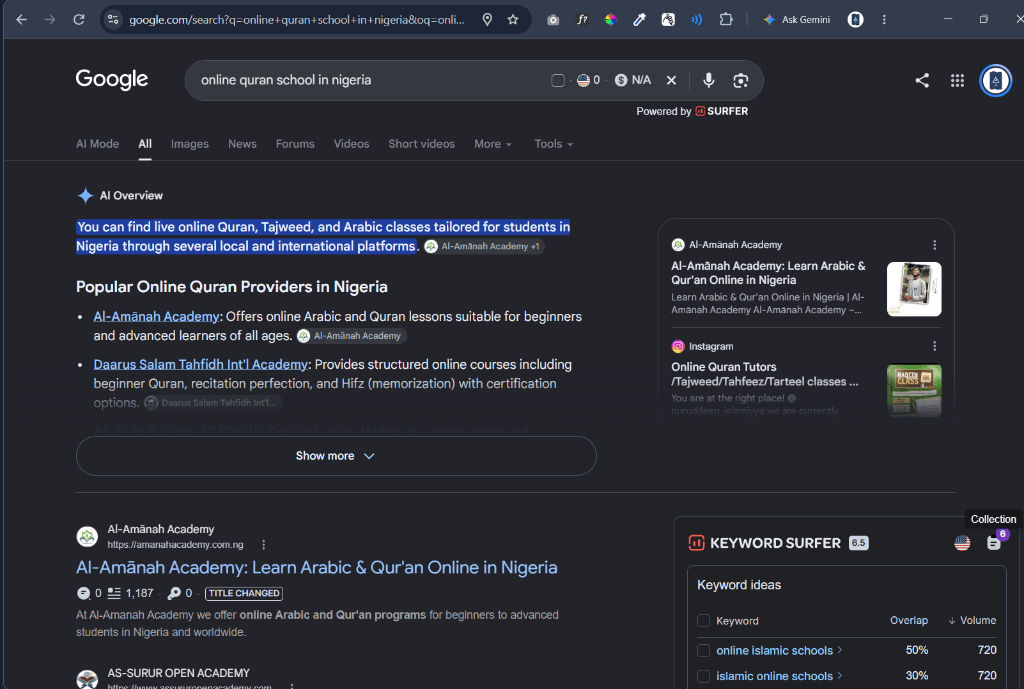Clear the search query with X
This screenshot has width=1024, height=689.
point(671,80)
